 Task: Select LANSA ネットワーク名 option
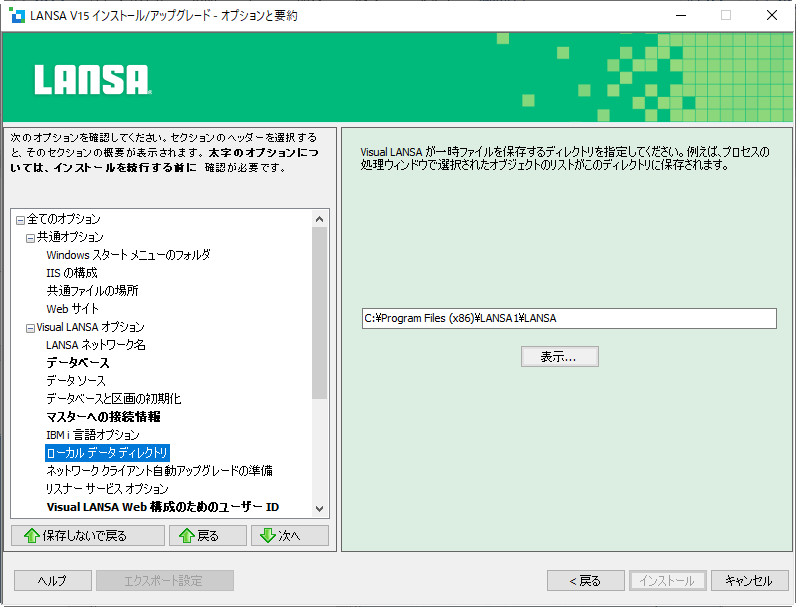coord(95,345)
